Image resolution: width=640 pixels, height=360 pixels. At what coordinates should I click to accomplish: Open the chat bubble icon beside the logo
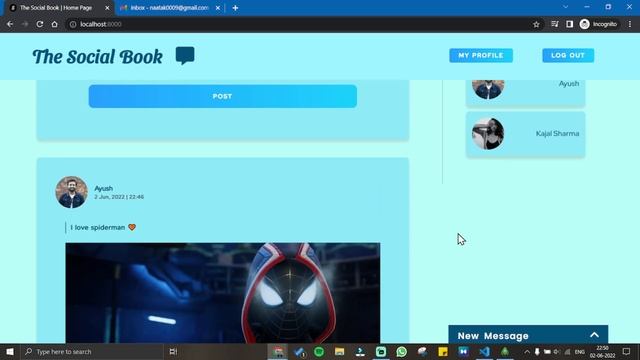click(185, 56)
